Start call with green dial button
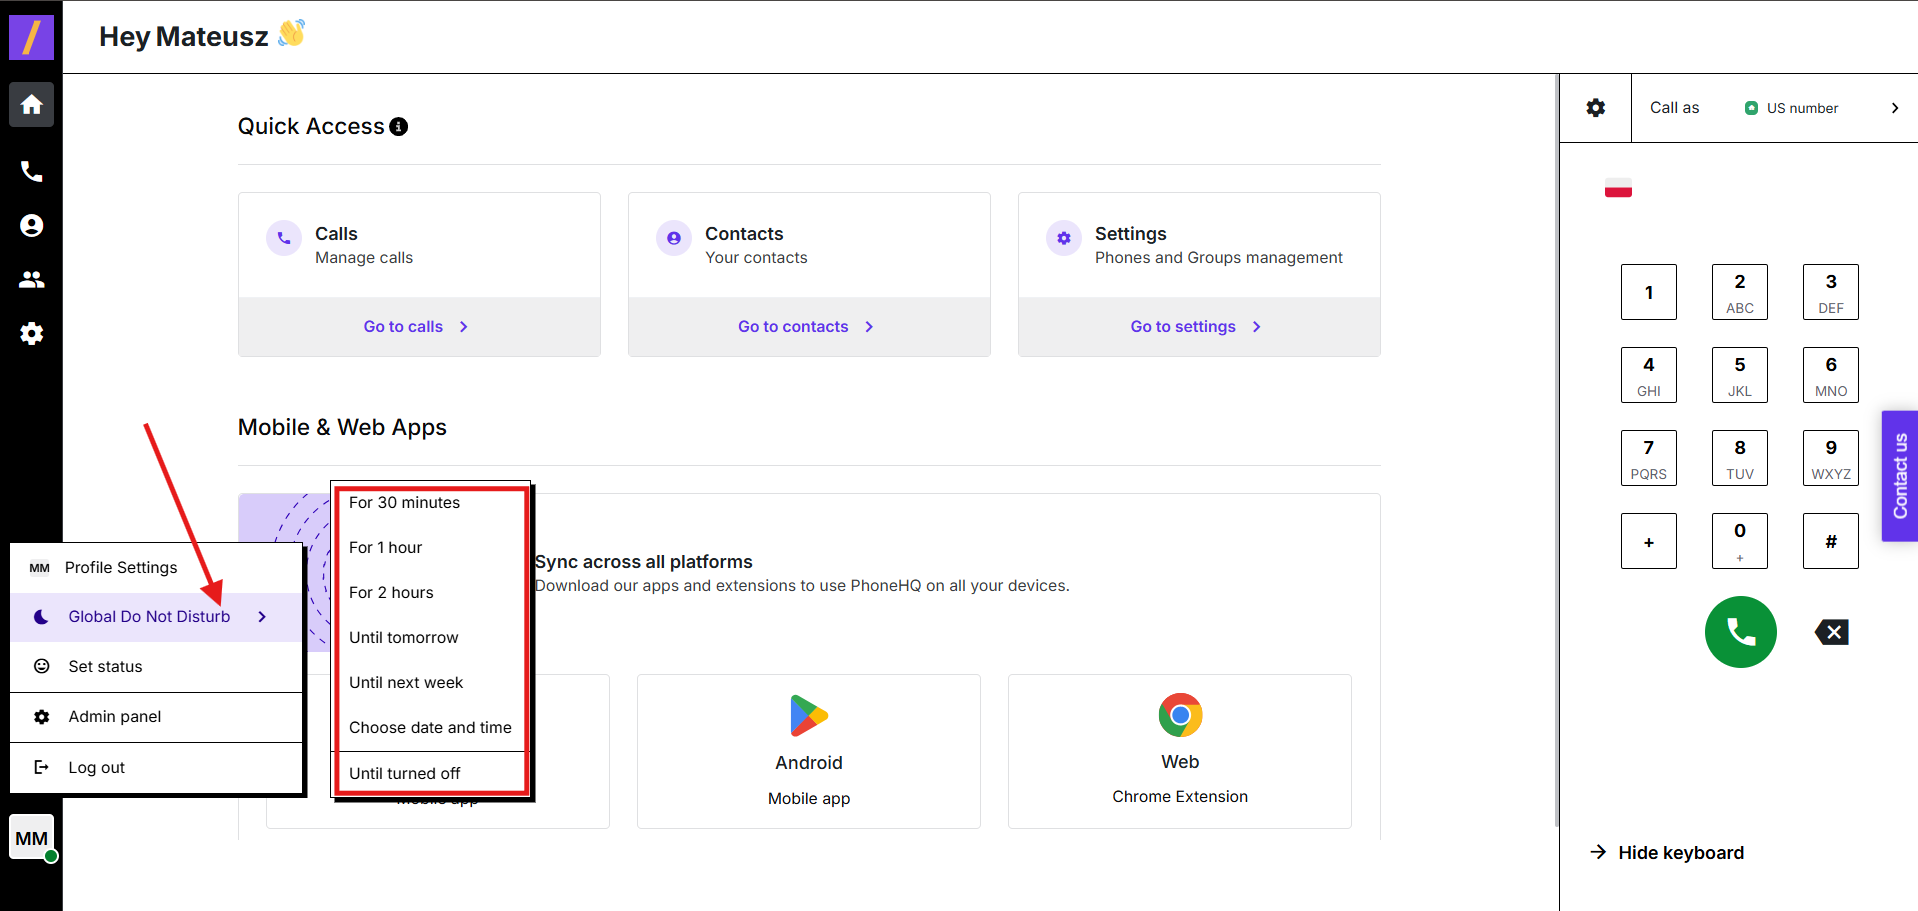Screen dimensions: 1918x911 pos(1740,632)
